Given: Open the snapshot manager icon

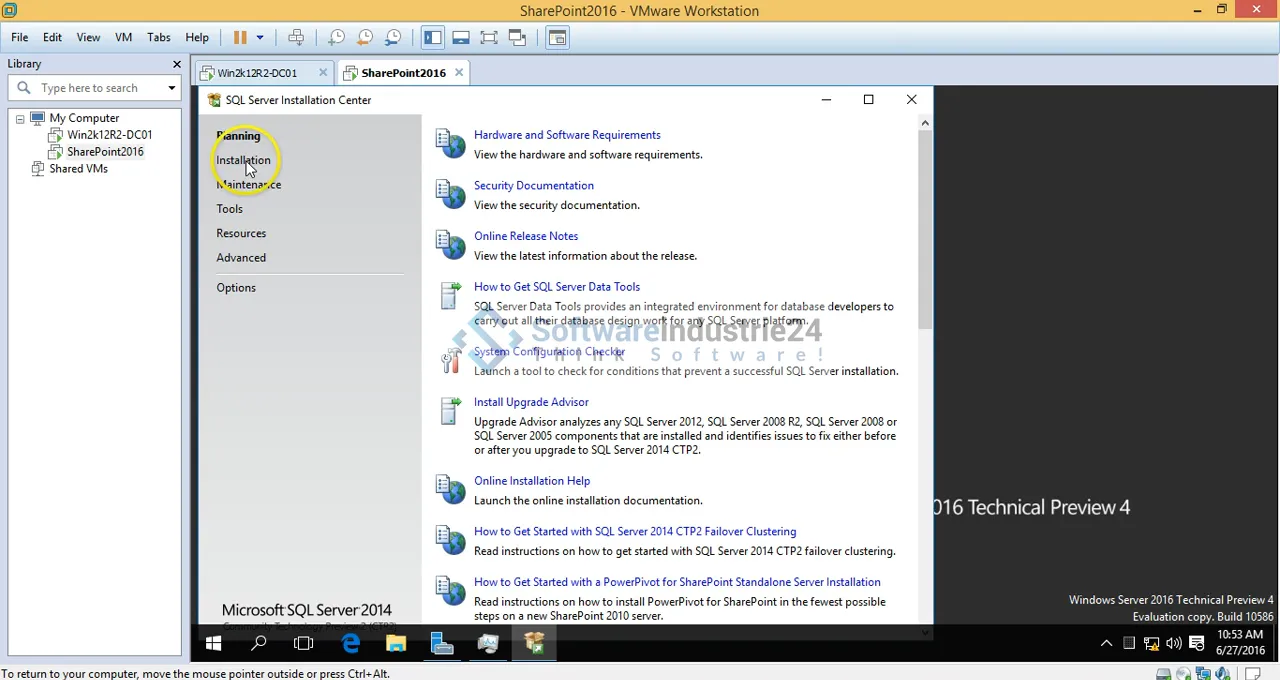Looking at the screenshot, I should [393, 38].
